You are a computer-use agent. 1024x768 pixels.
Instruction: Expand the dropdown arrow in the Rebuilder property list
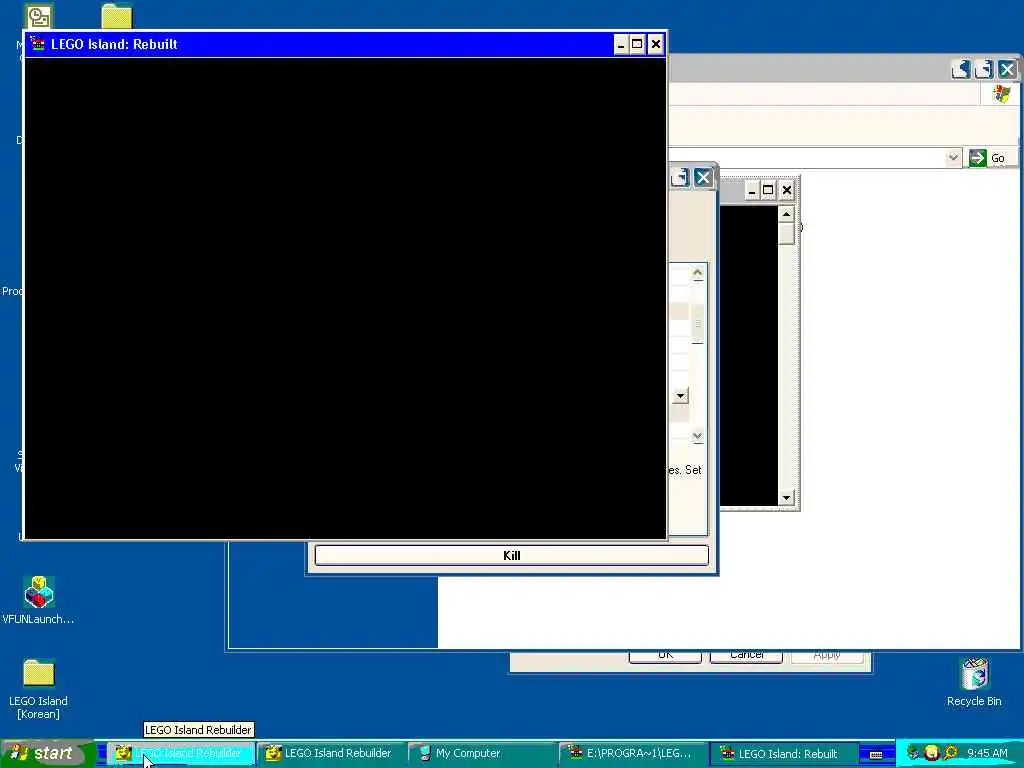(x=680, y=396)
